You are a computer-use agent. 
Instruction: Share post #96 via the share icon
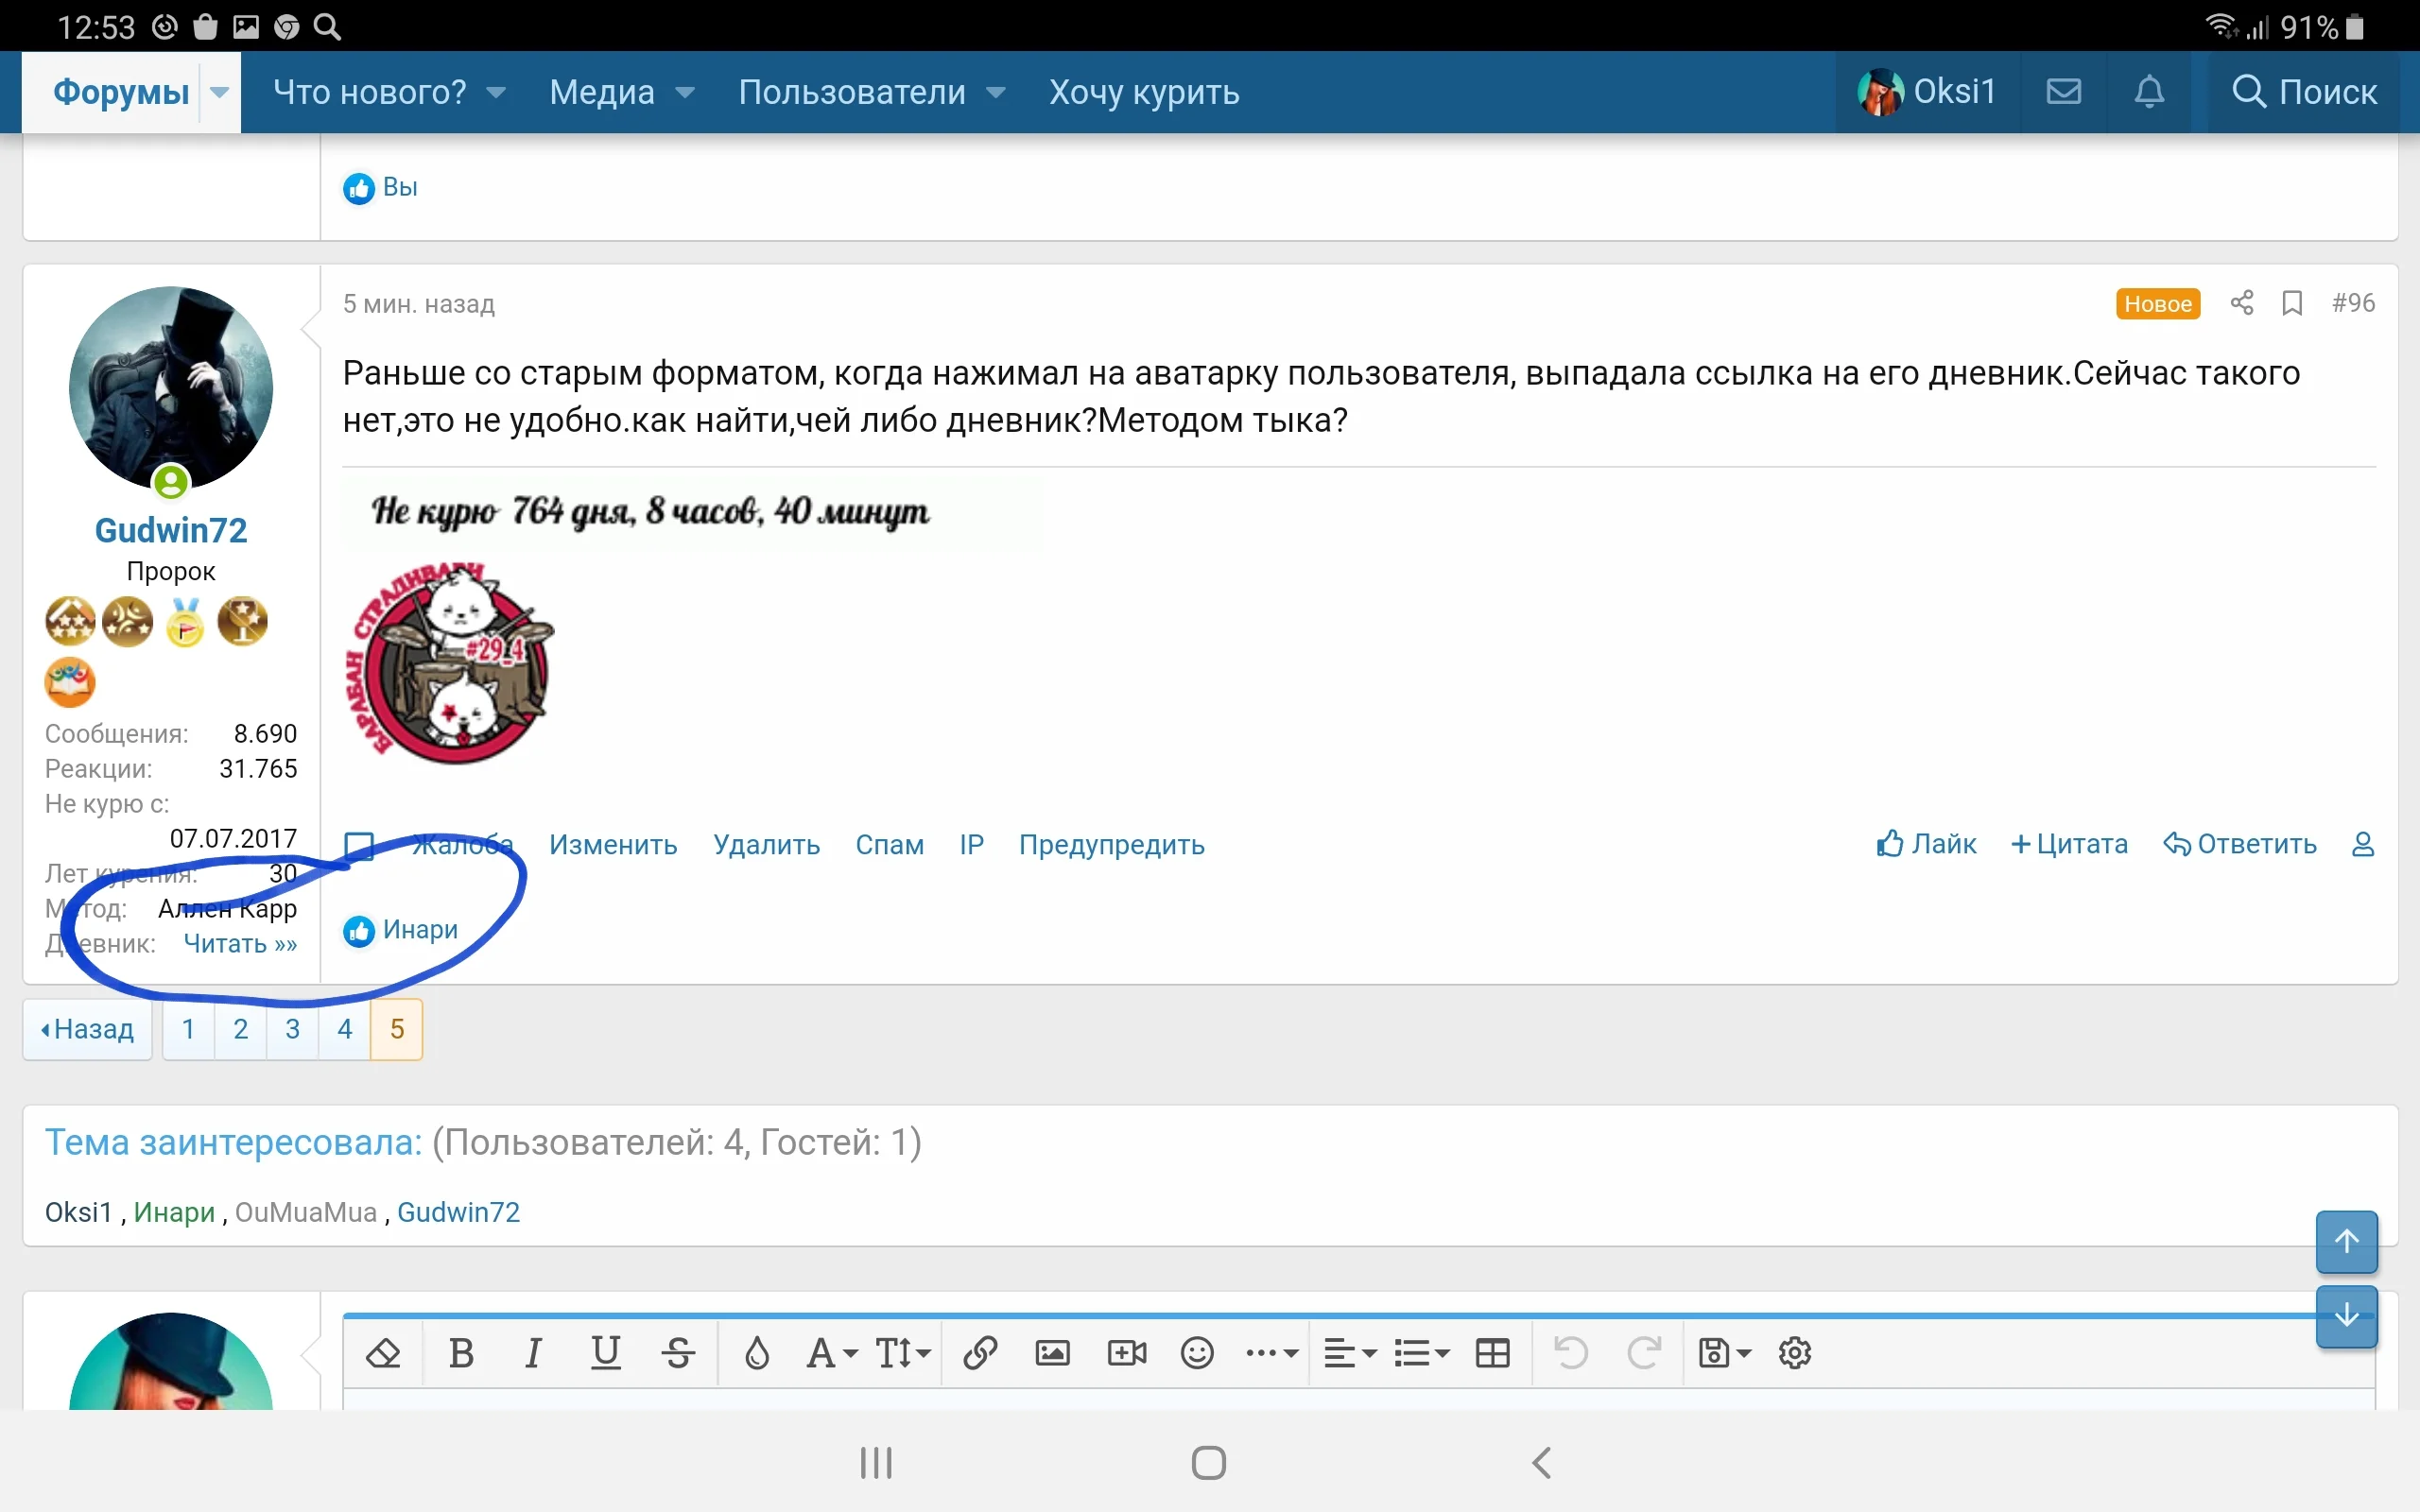tap(2243, 302)
